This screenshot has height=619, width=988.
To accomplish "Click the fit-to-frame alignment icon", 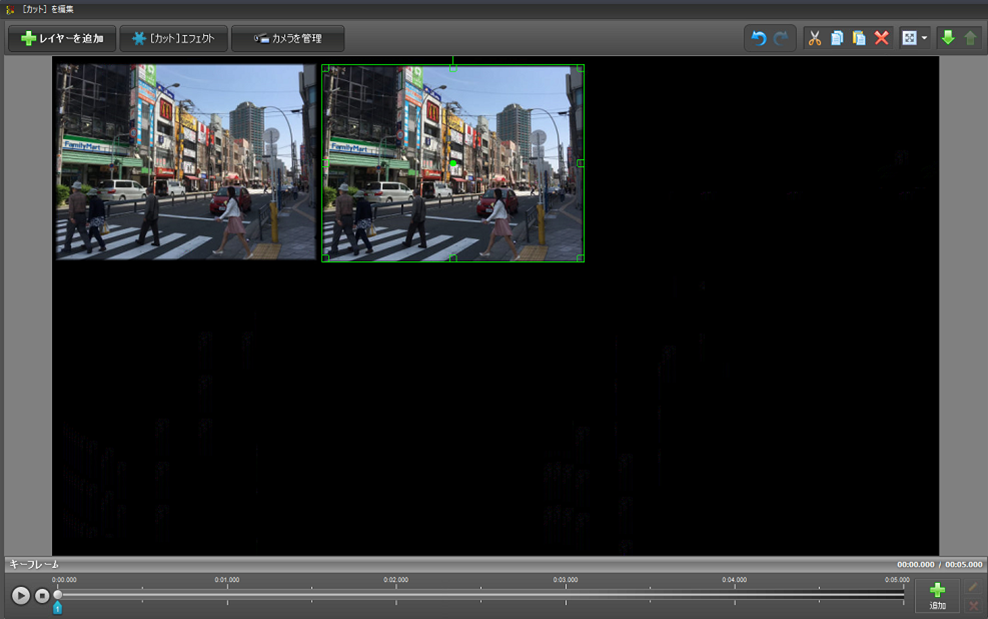I will pyautogui.click(x=909, y=39).
